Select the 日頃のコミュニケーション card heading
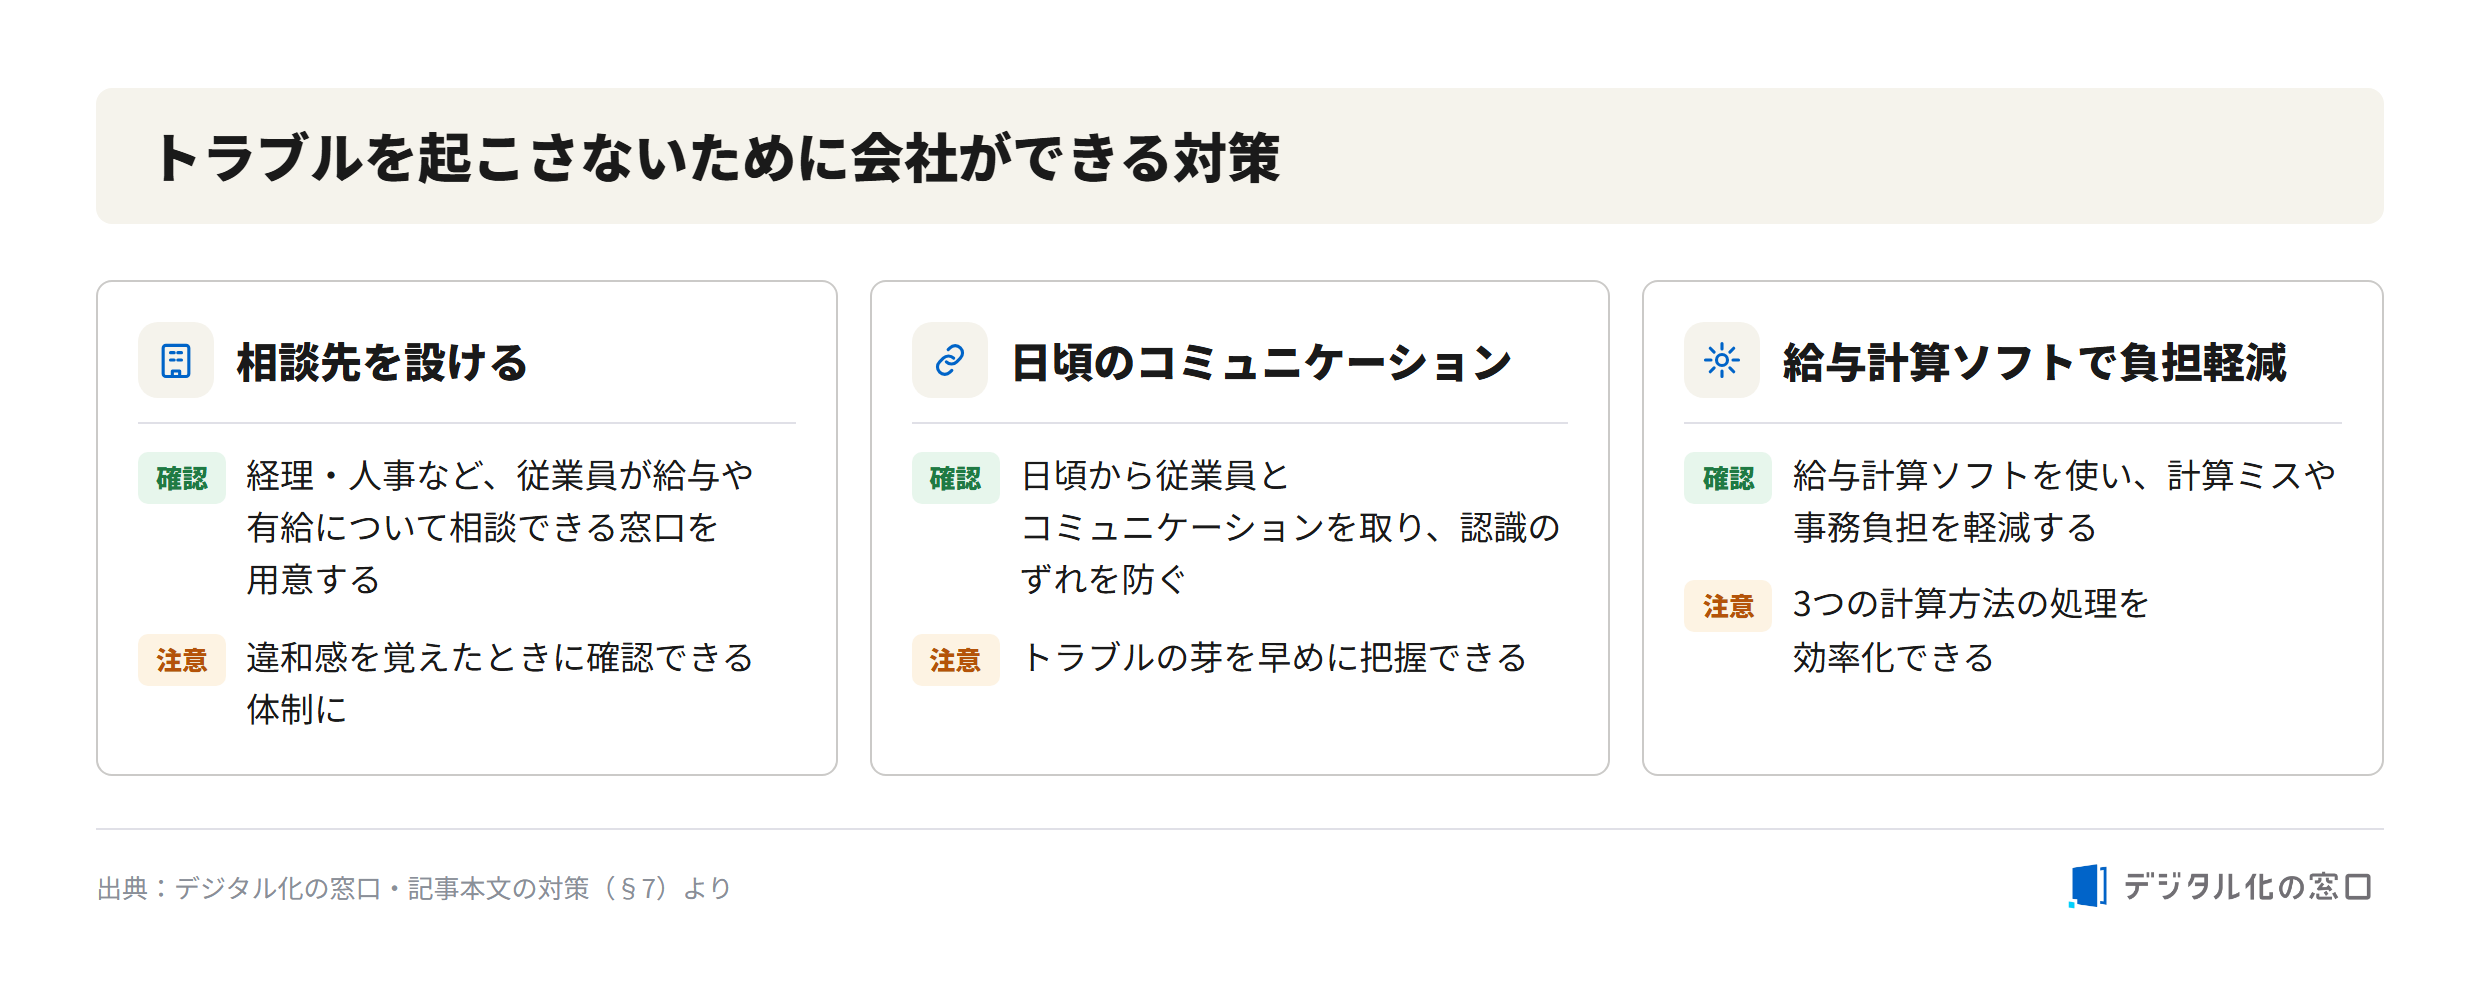The image size is (2480, 1004). click(1262, 362)
